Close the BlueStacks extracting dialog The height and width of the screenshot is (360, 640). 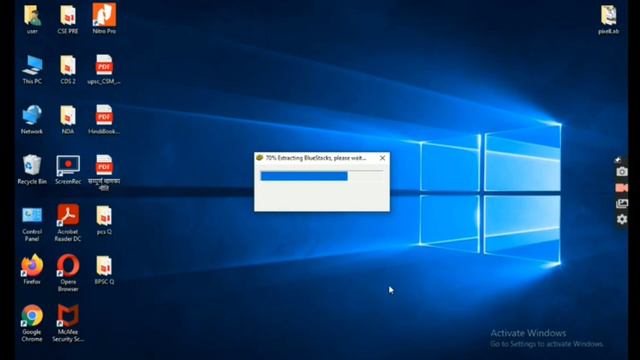382,158
